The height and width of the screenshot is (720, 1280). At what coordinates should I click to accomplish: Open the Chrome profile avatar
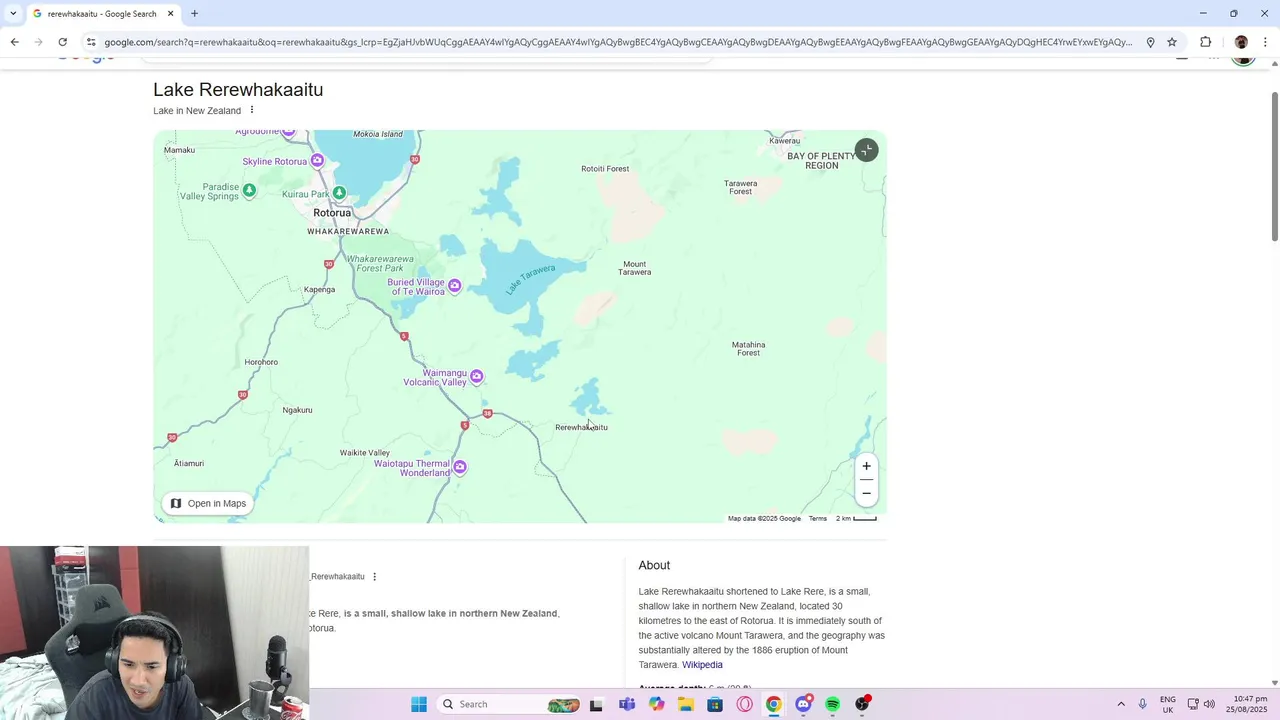tap(1241, 42)
